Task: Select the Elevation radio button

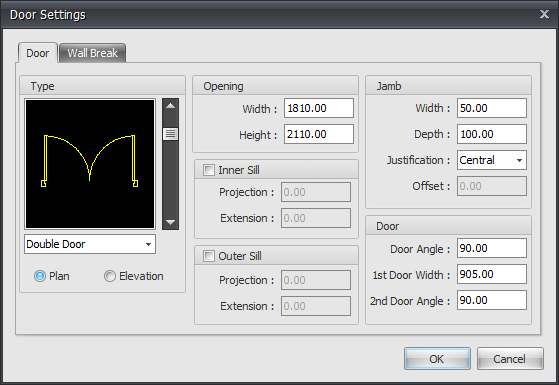Action: [x=110, y=276]
